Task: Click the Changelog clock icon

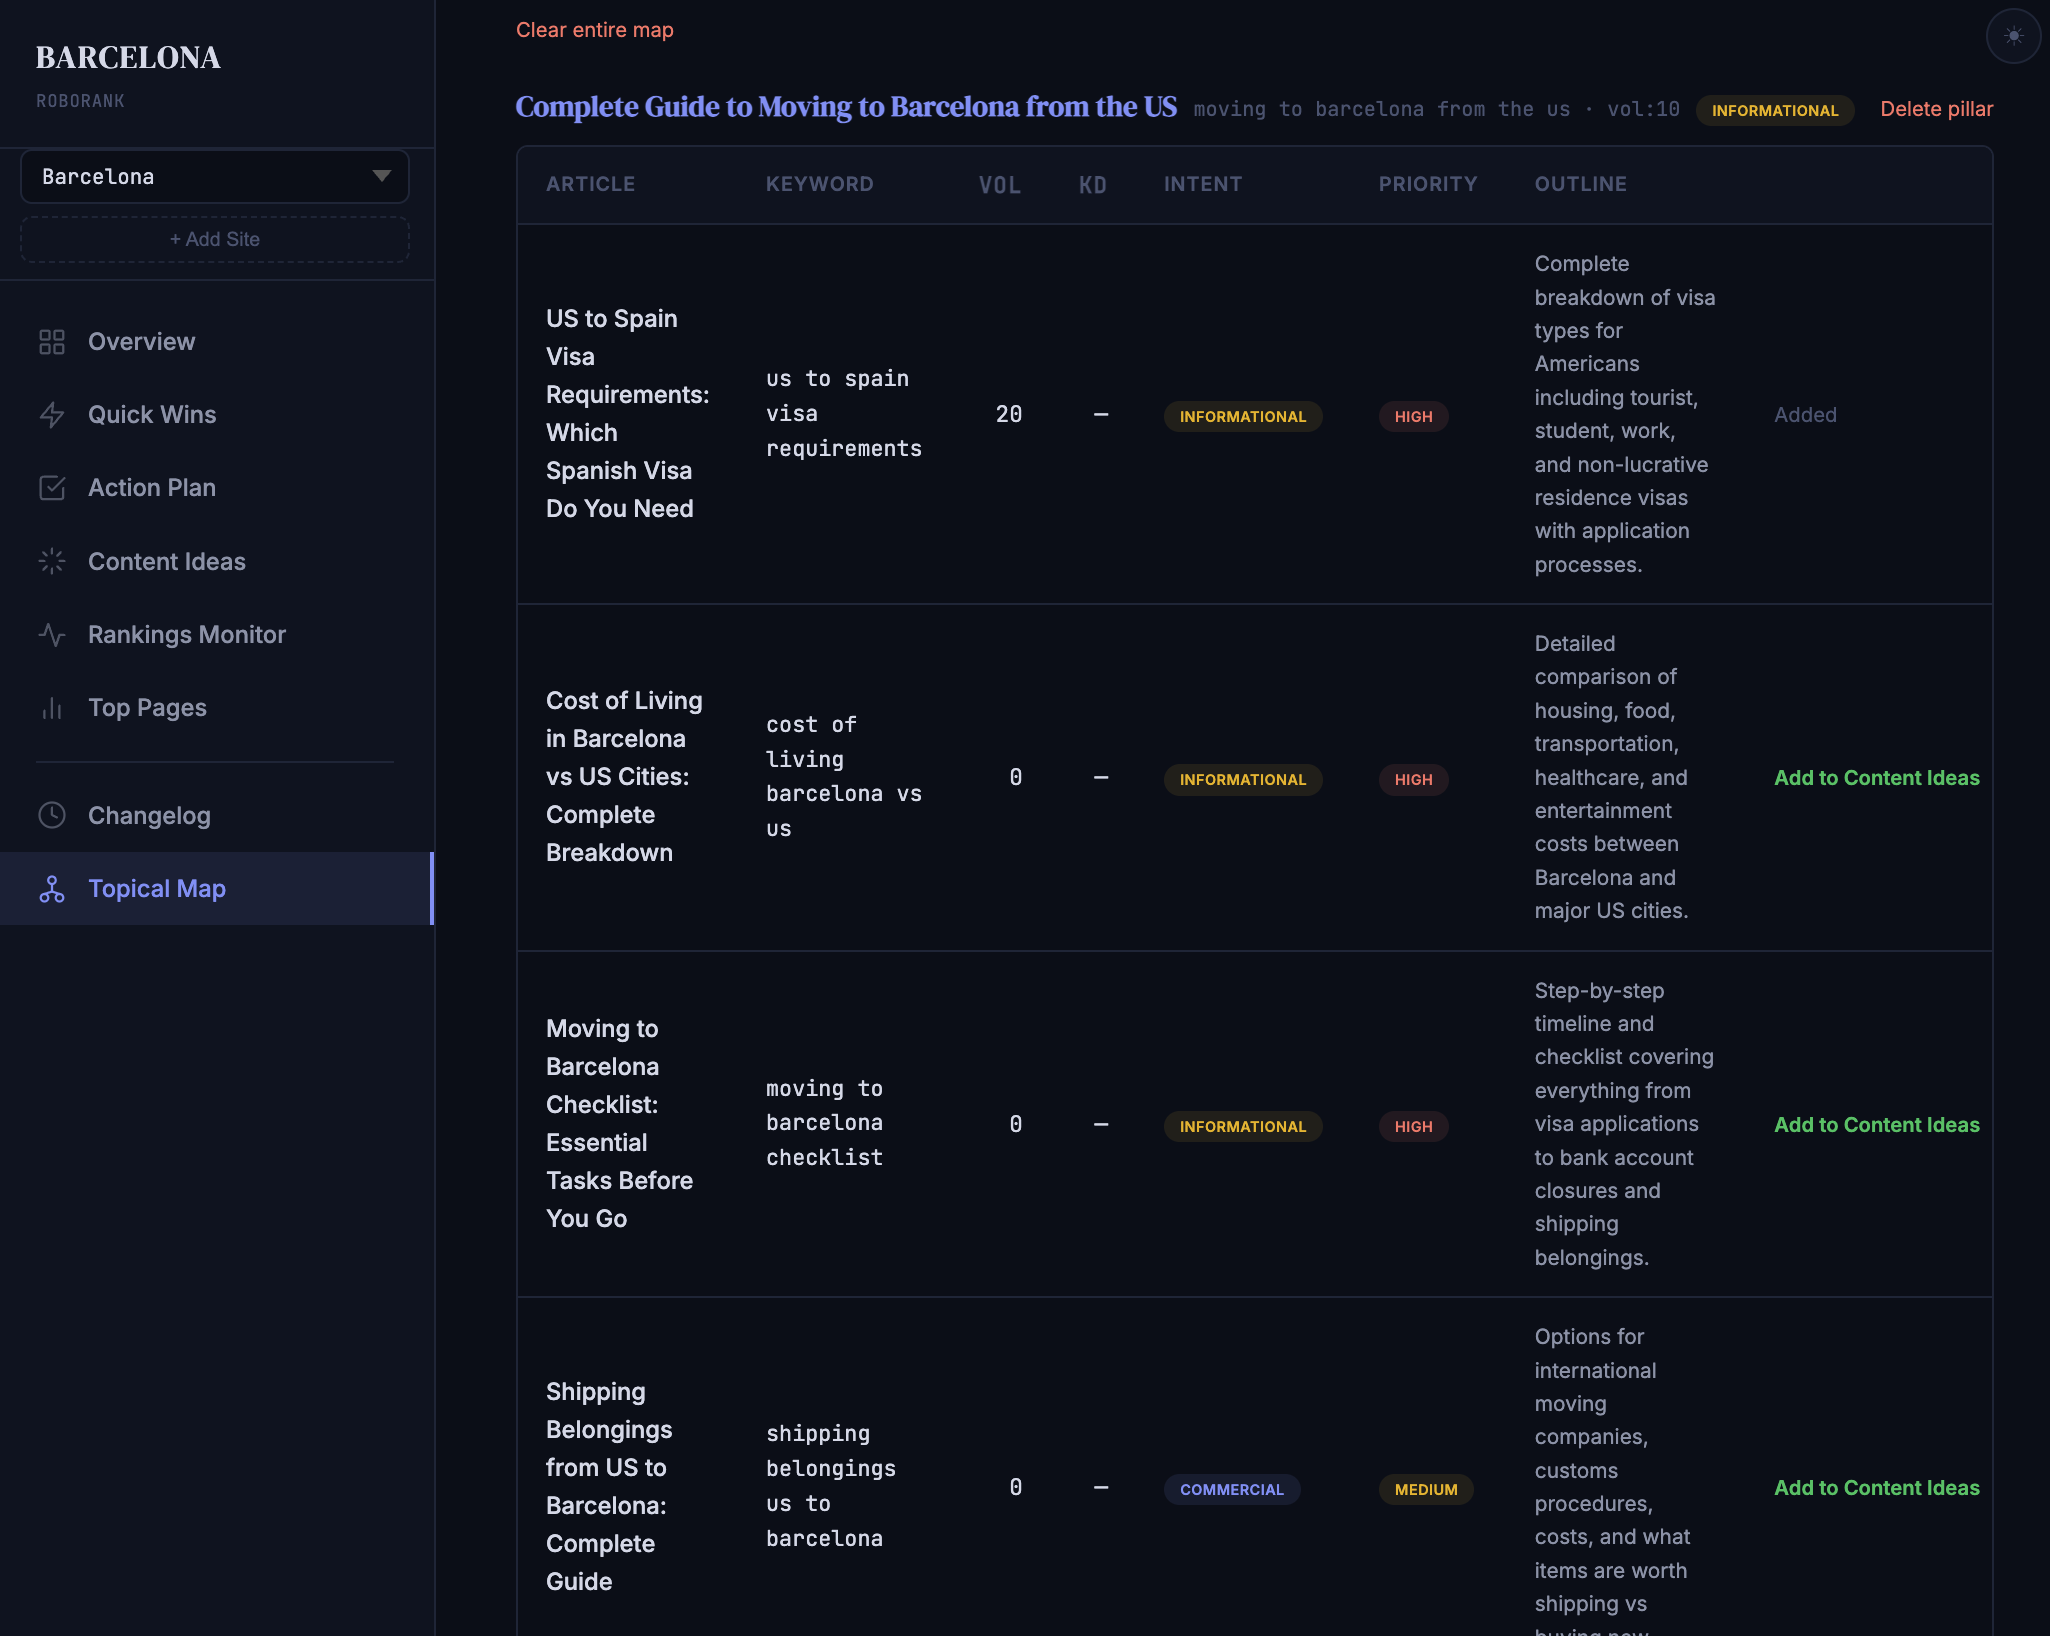Action: pyautogui.click(x=52, y=816)
